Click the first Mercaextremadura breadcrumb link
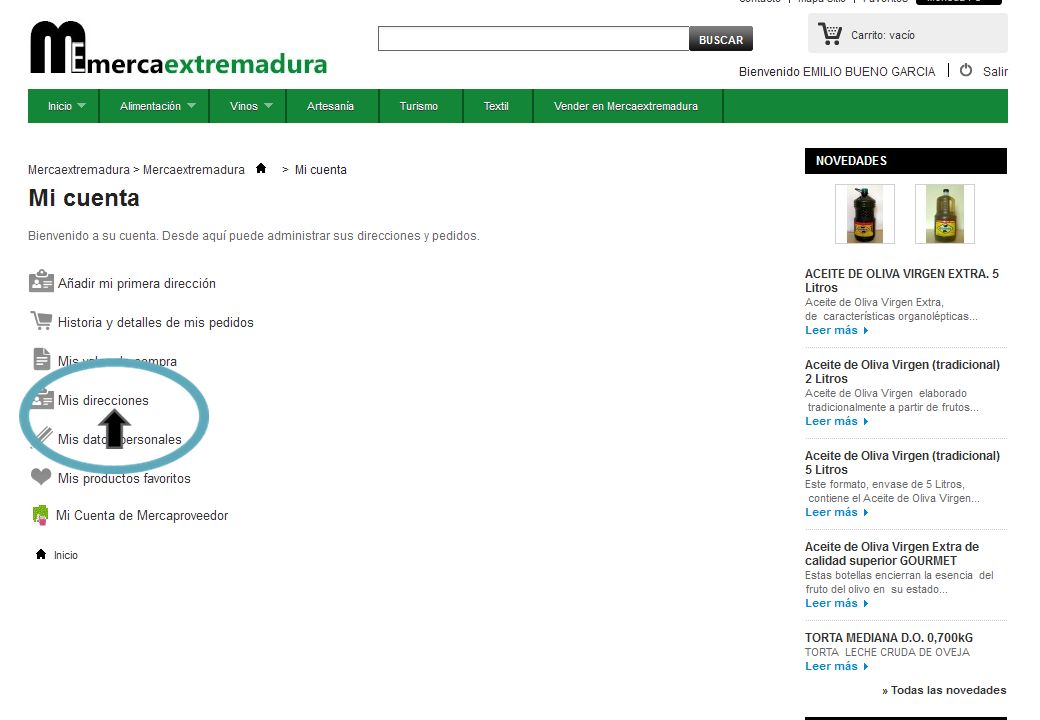1040x720 pixels. click(x=78, y=170)
